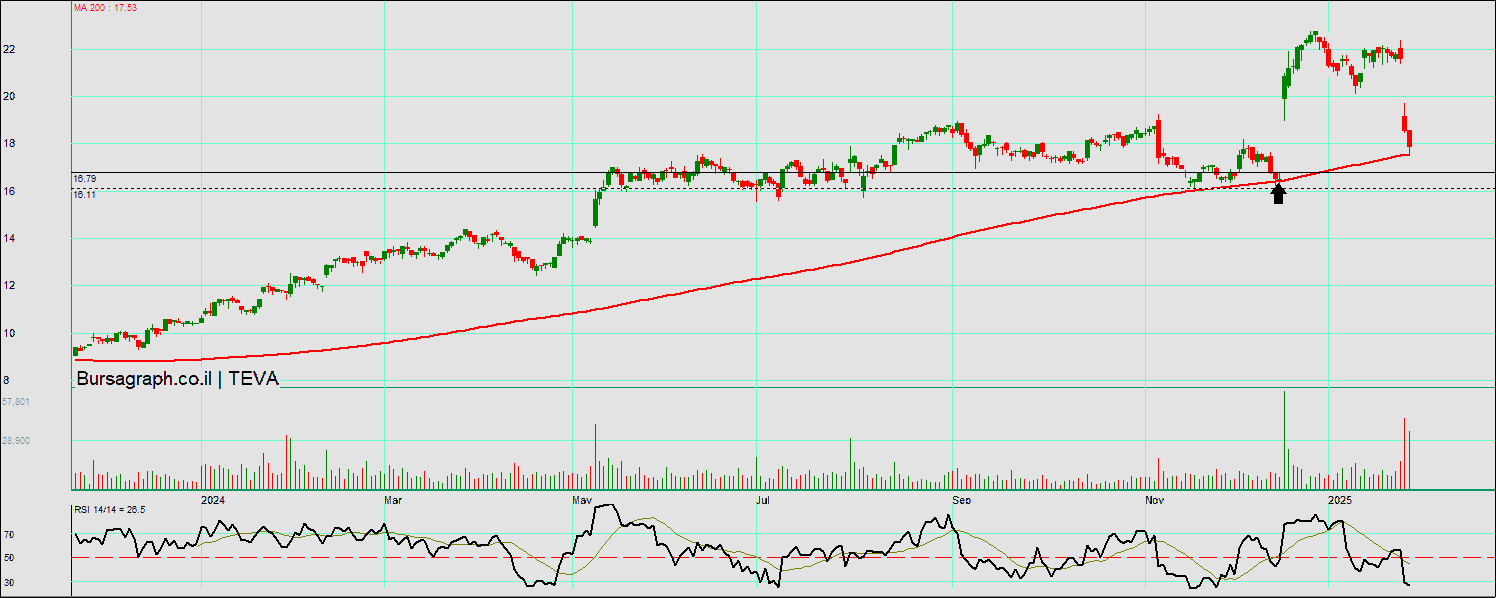Click the 28,900 volume scale label

coord(17,440)
